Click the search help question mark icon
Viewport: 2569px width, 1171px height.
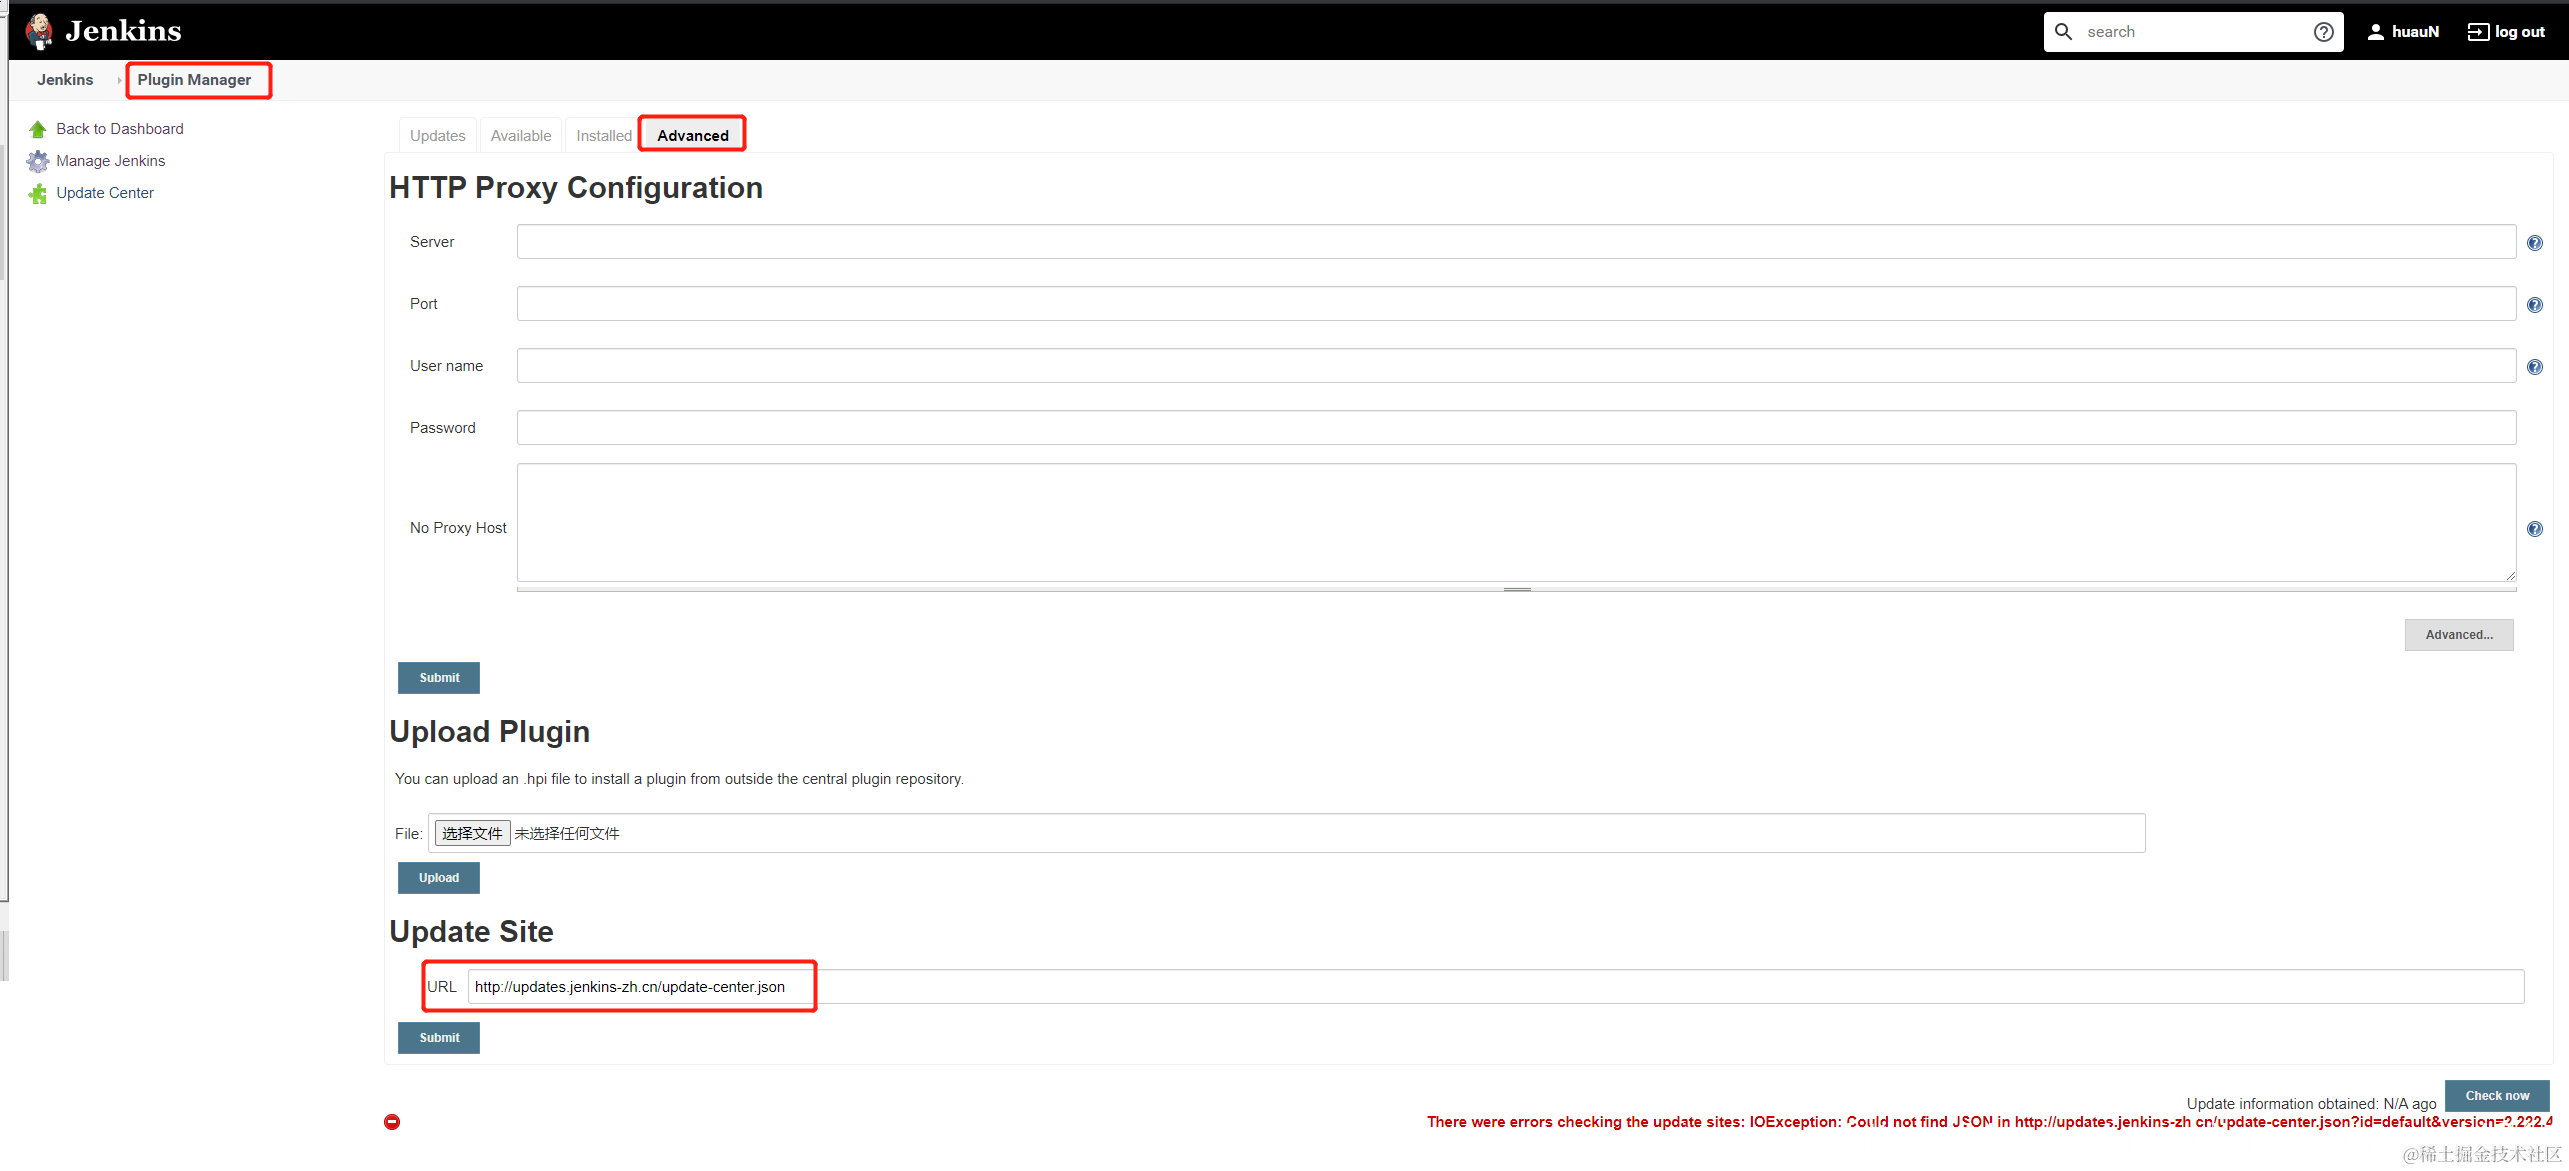point(2323,32)
